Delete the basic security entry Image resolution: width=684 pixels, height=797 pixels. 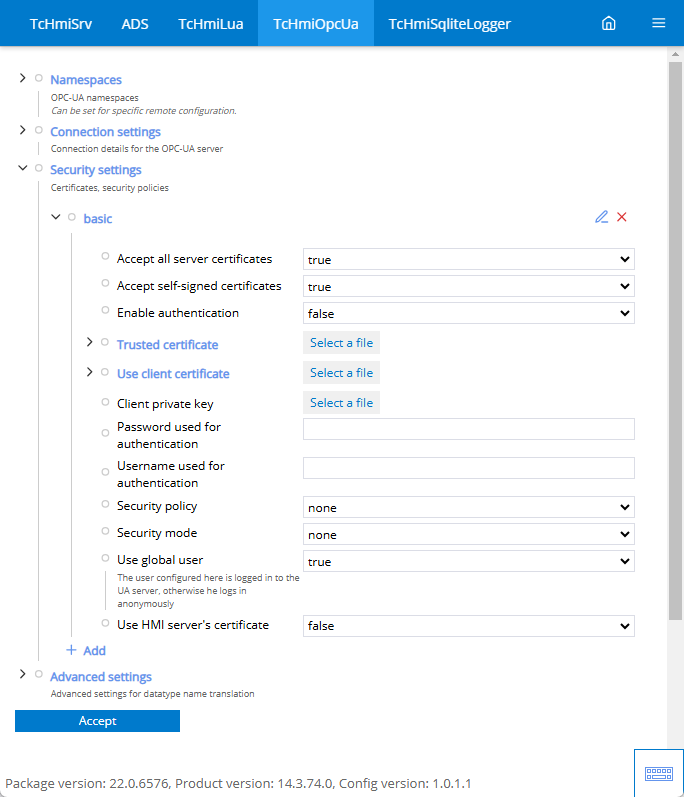point(621,217)
